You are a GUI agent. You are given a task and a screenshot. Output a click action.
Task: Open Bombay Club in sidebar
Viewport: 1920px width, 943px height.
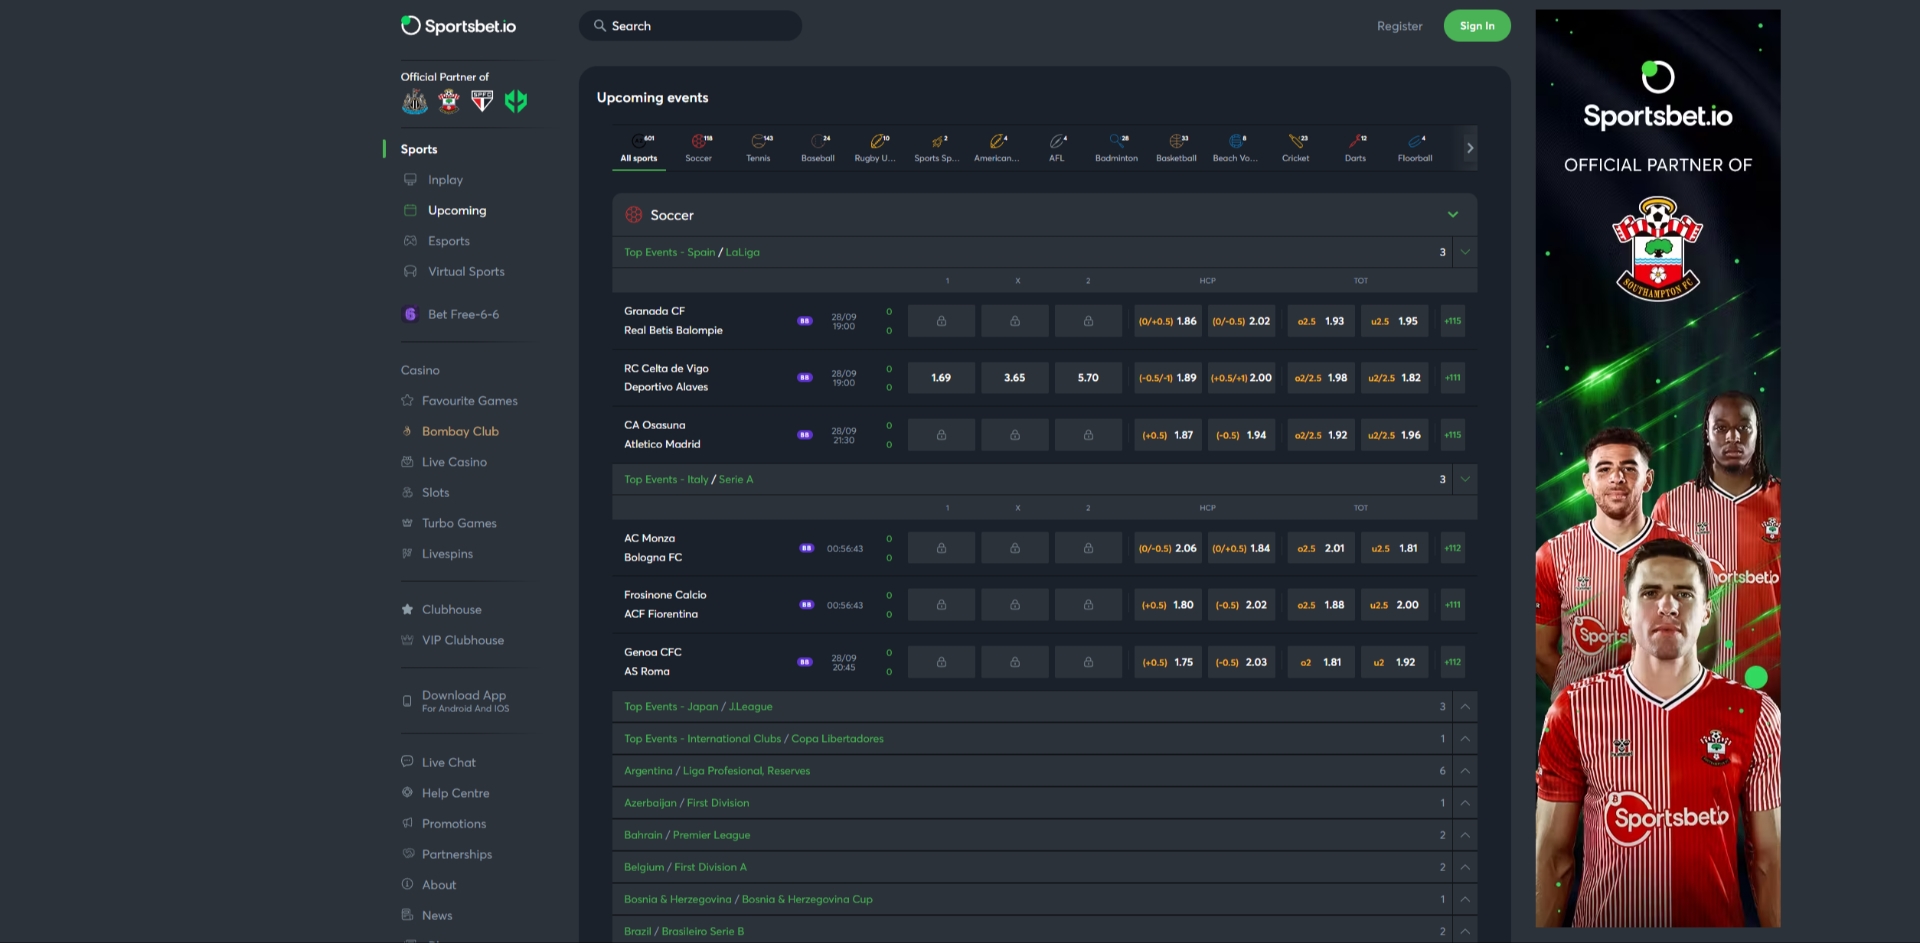(x=460, y=431)
